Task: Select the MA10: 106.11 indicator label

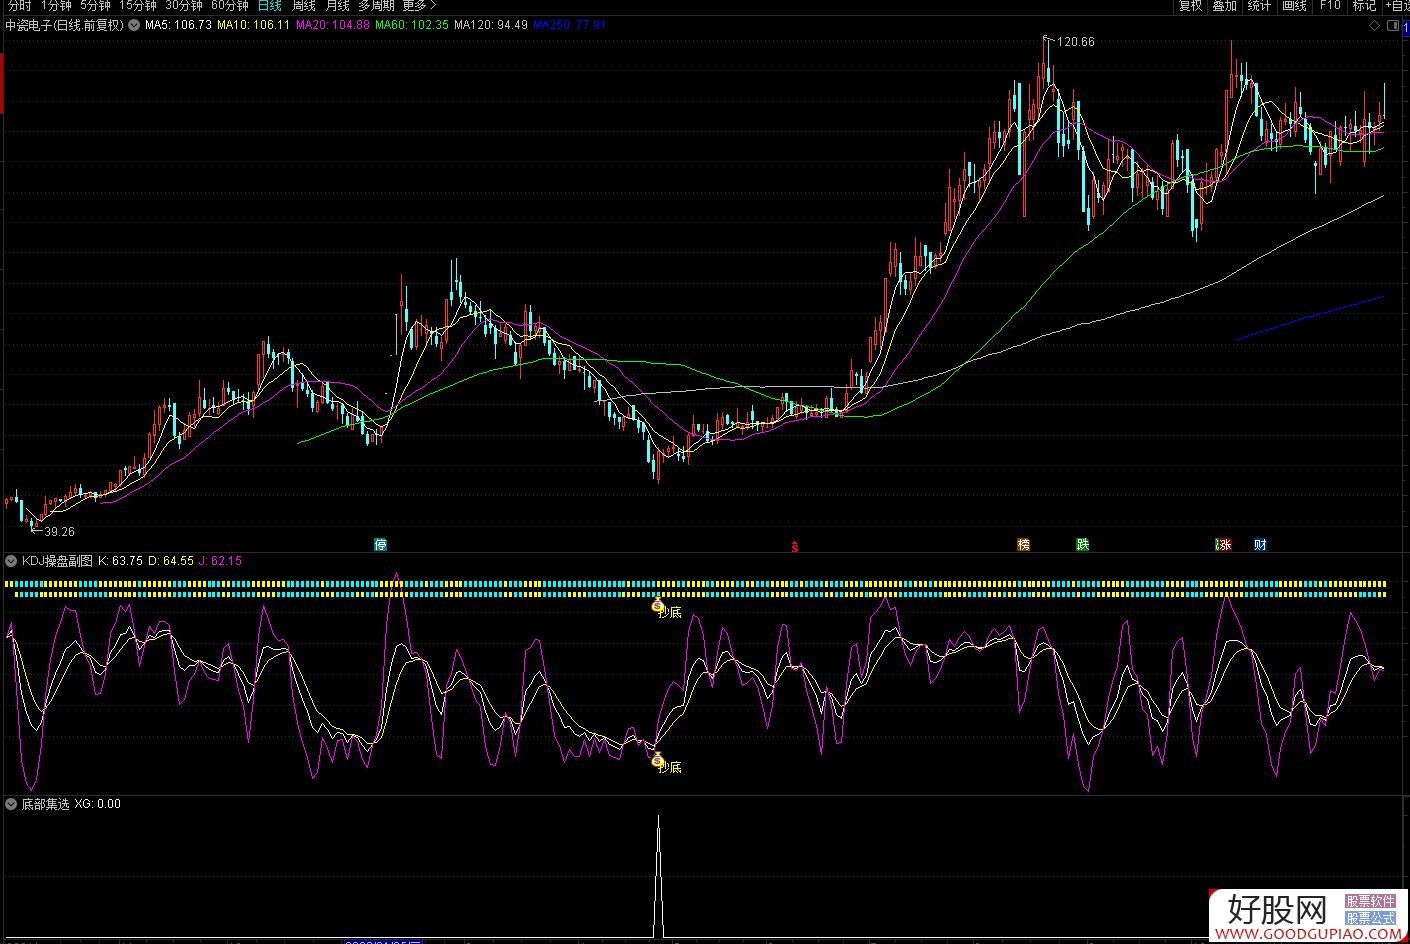Action: click(253, 25)
